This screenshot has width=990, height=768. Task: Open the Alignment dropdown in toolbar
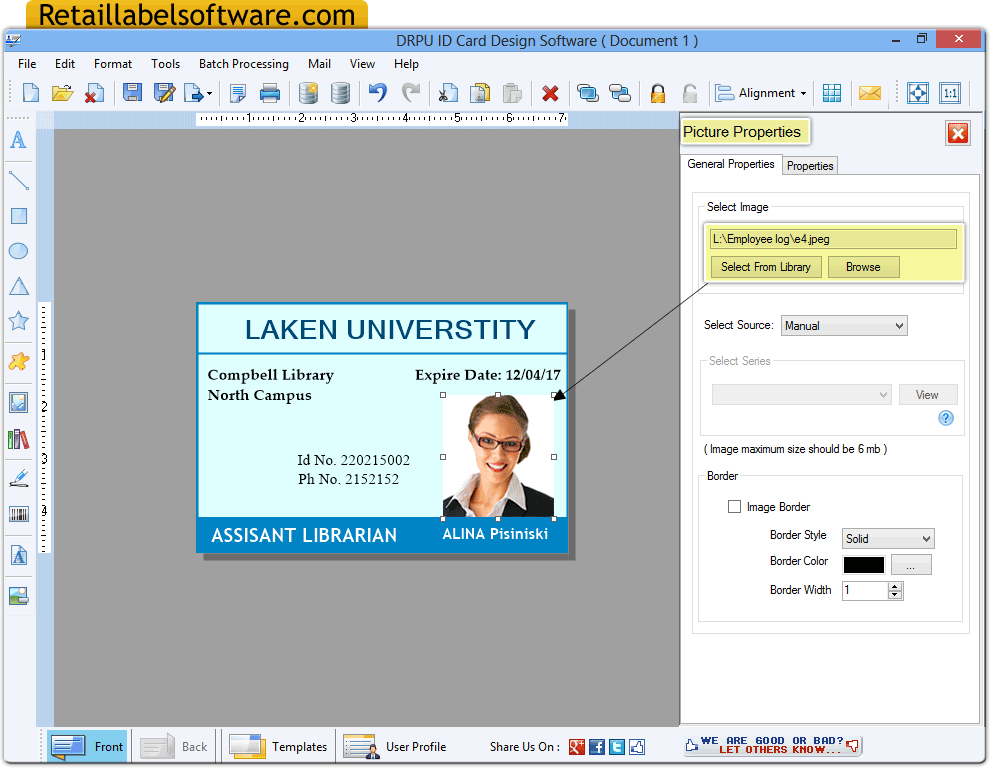[x=761, y=93]
